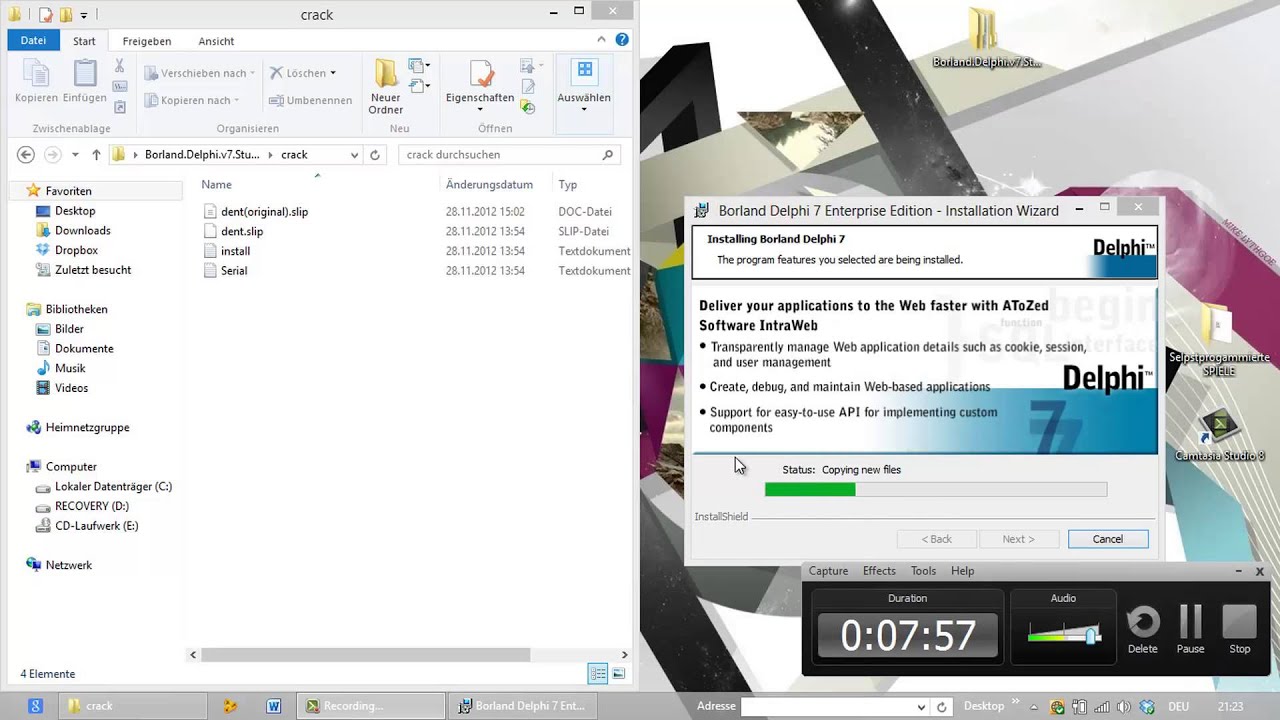Open Borland.Delphi.v7 desktop folder

click(986, 38)
